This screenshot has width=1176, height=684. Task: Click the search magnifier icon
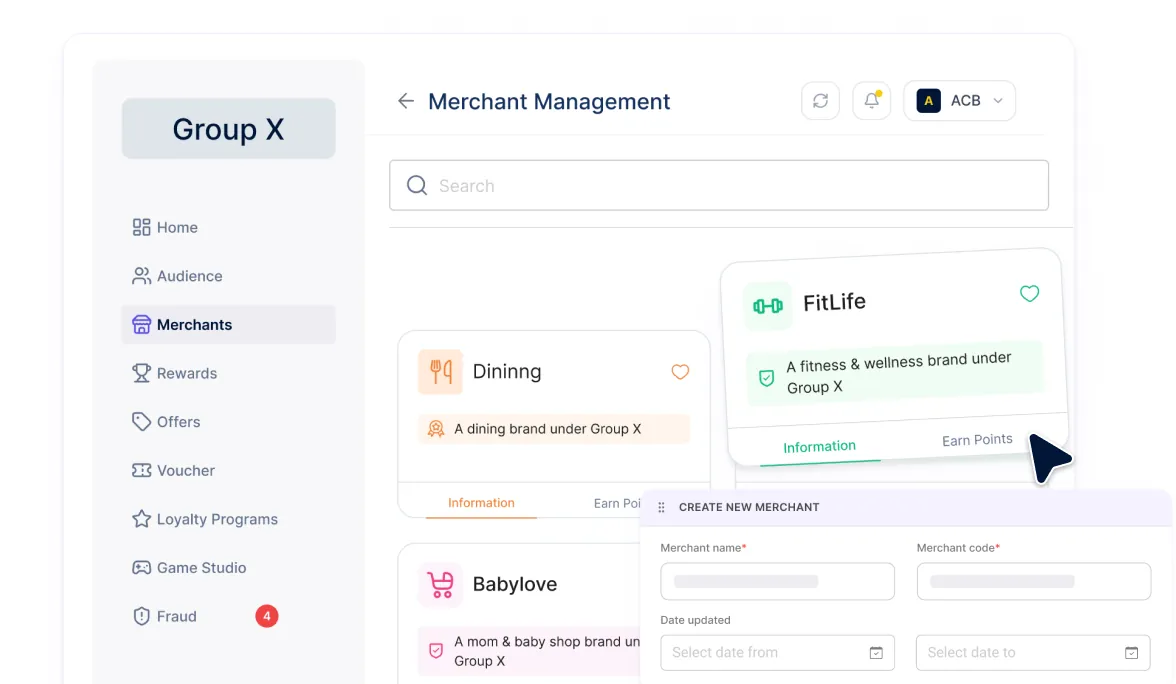(417, 185)
